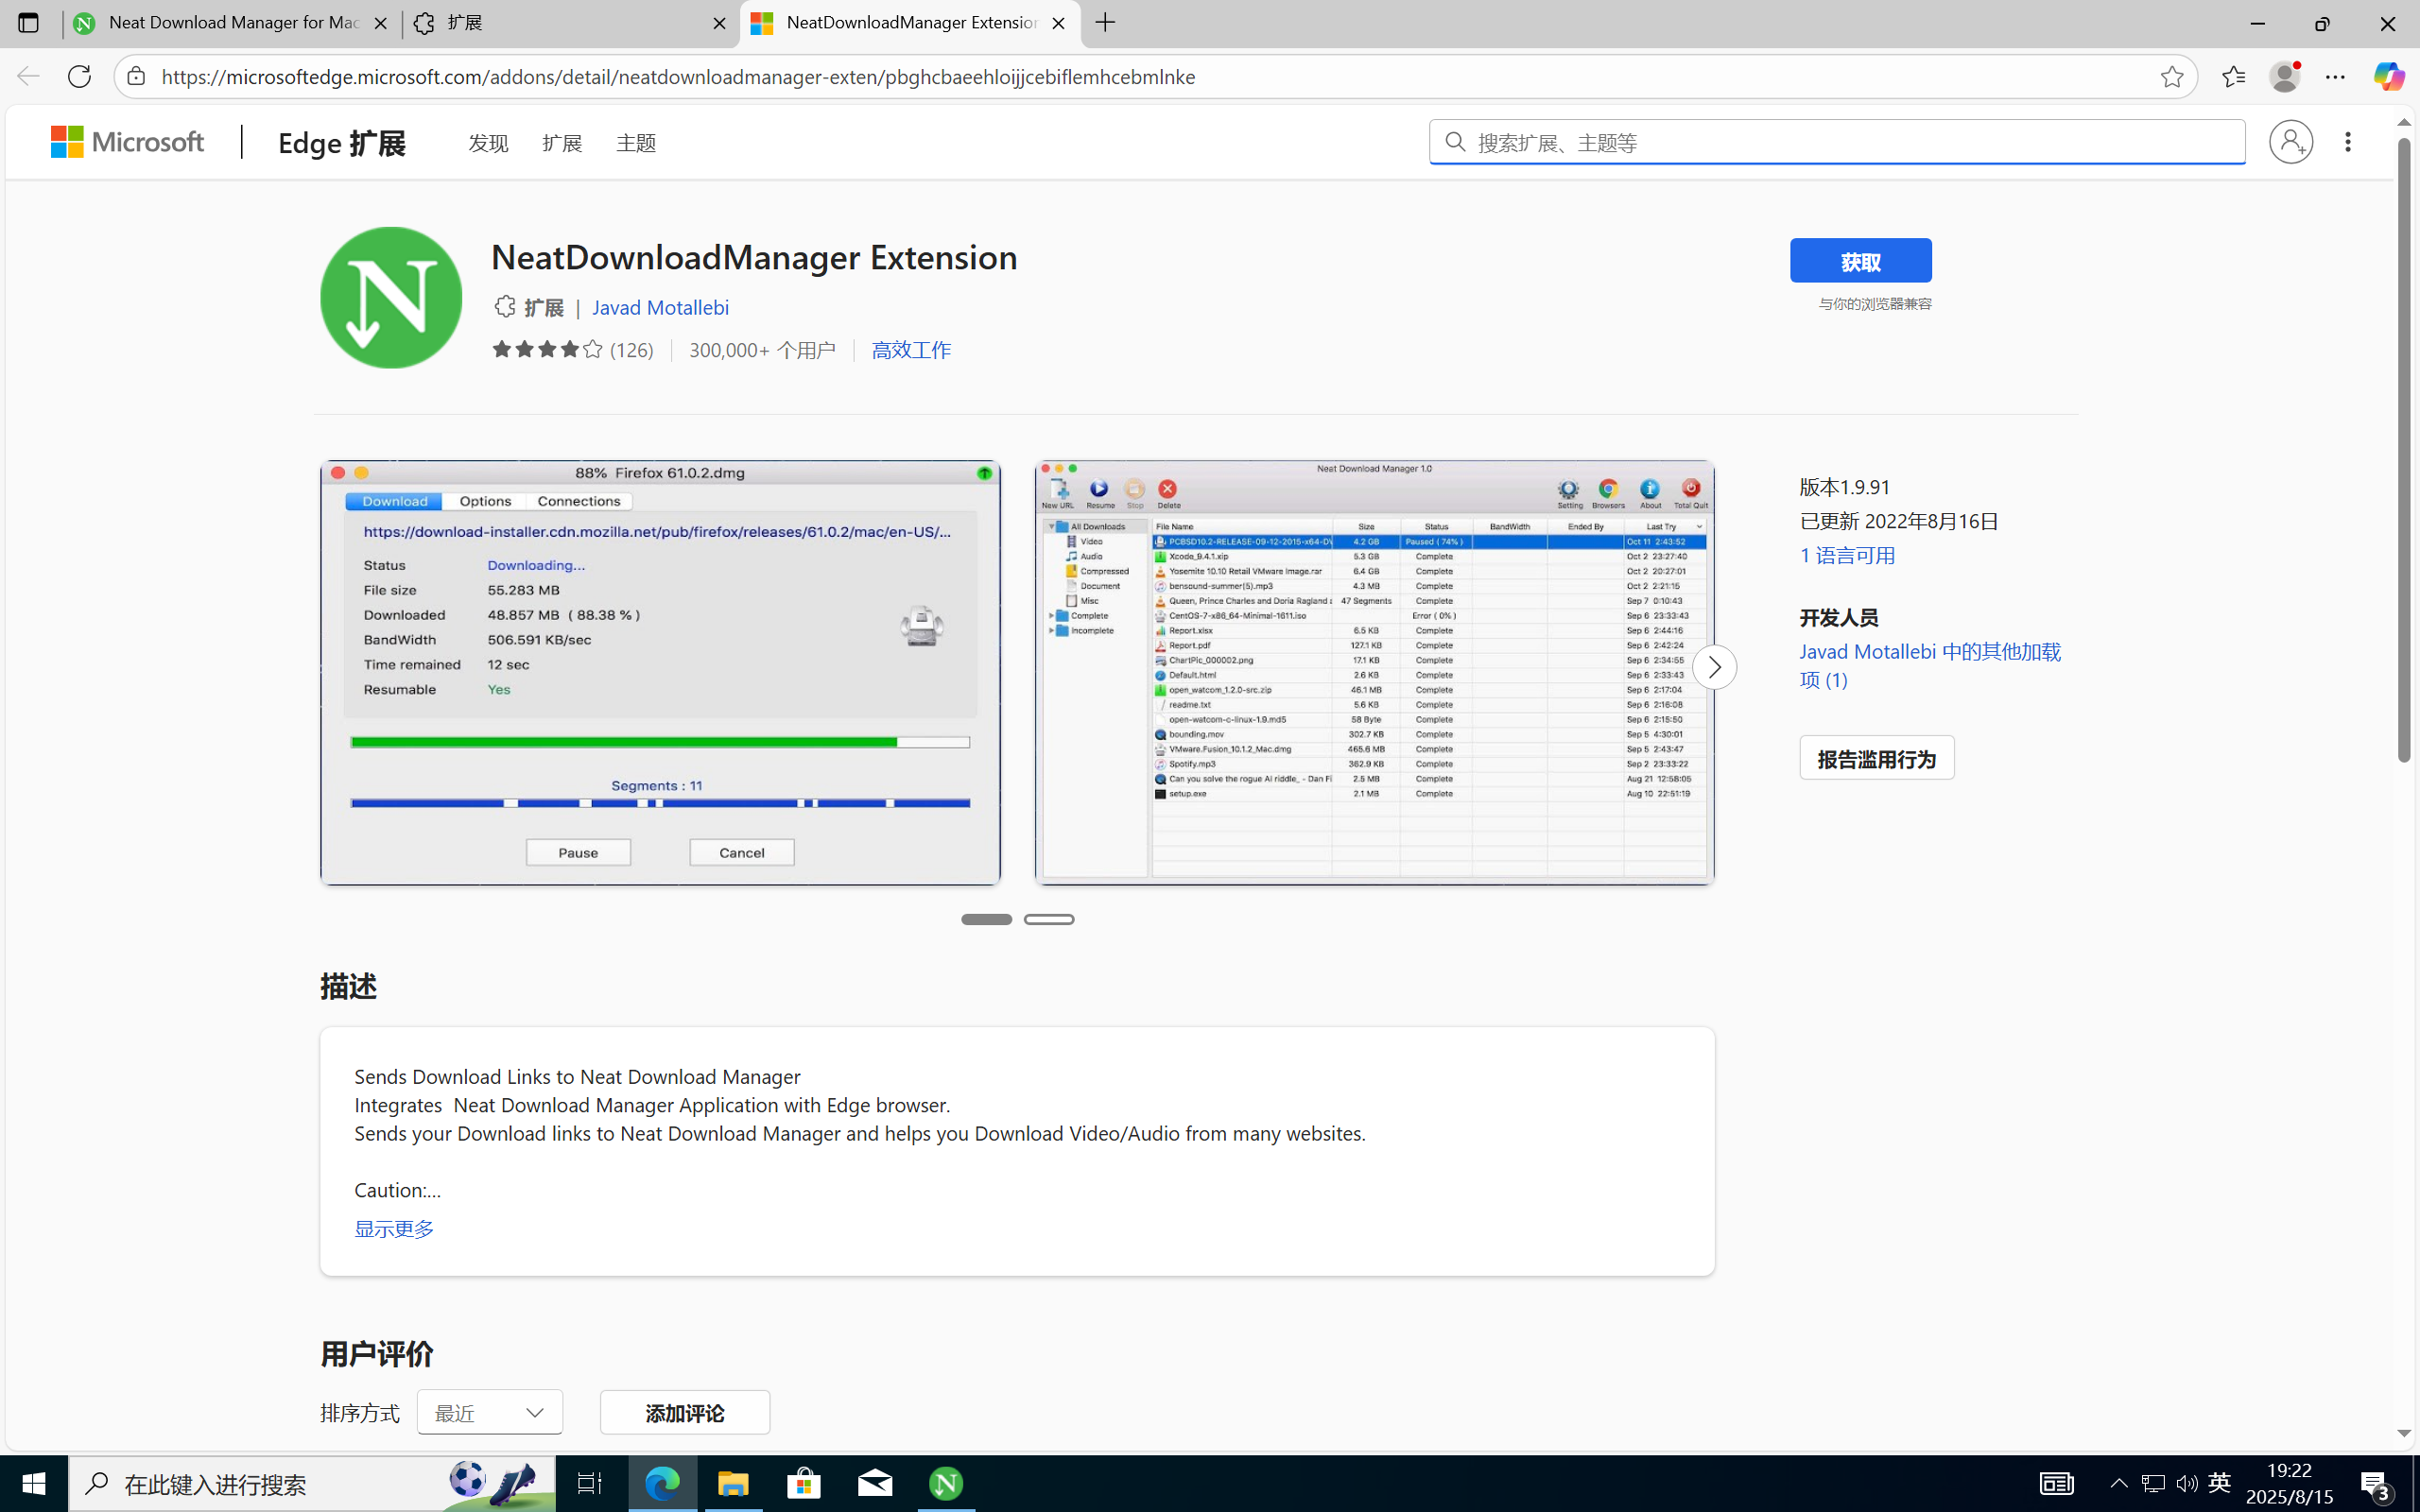Open tab actions menu icon
The width and height of the screenshot is (2420, 1512).
coord(28,23)
